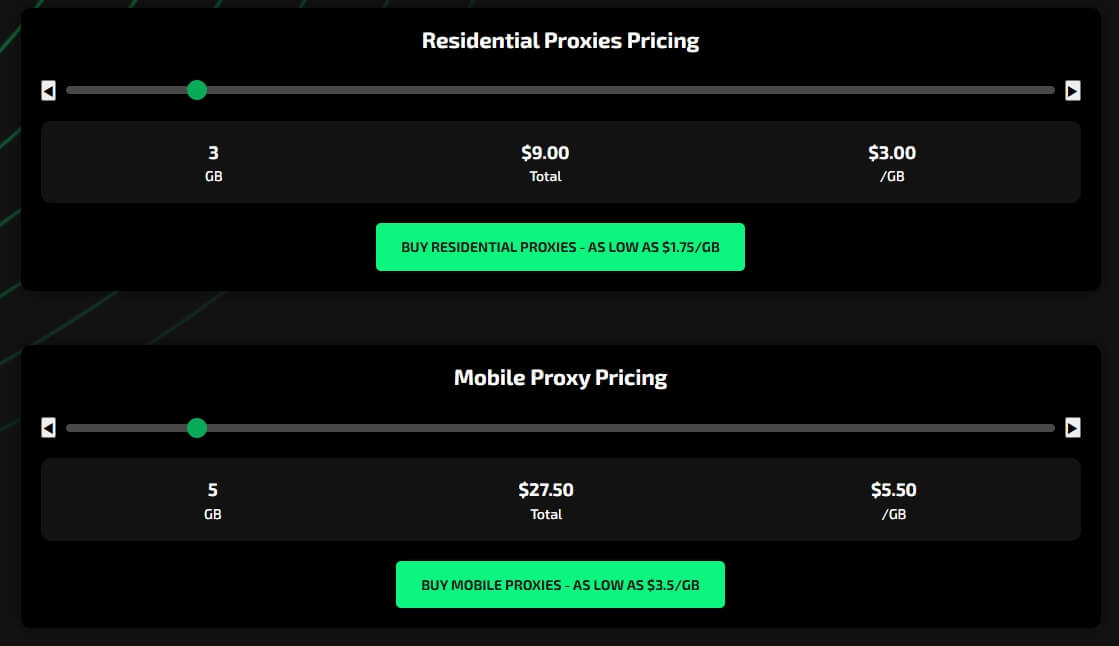Viewport: 1119px width, 646px height.
Task: Click the Mobile Proxy Pricing heading
Action: click(560, 378)
